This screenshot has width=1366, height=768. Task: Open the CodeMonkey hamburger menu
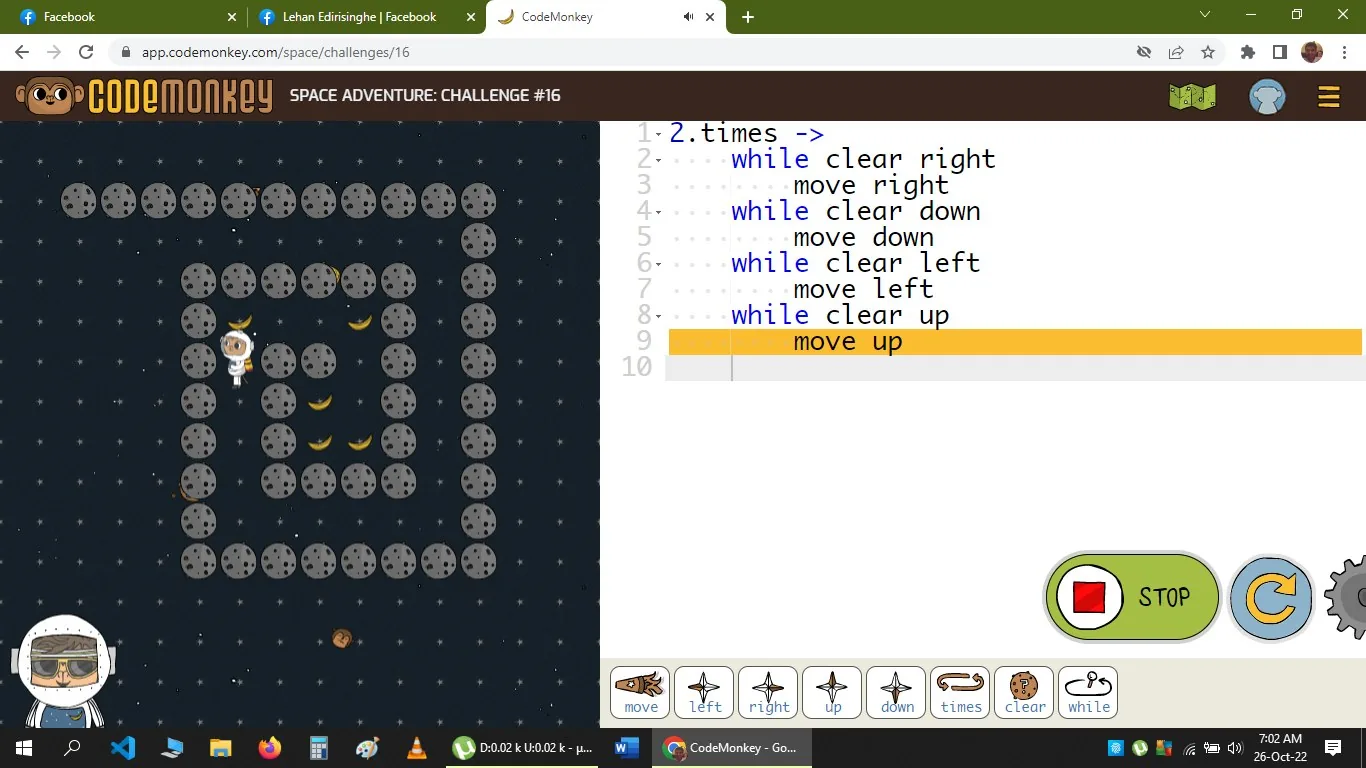tap(1328, 96)
